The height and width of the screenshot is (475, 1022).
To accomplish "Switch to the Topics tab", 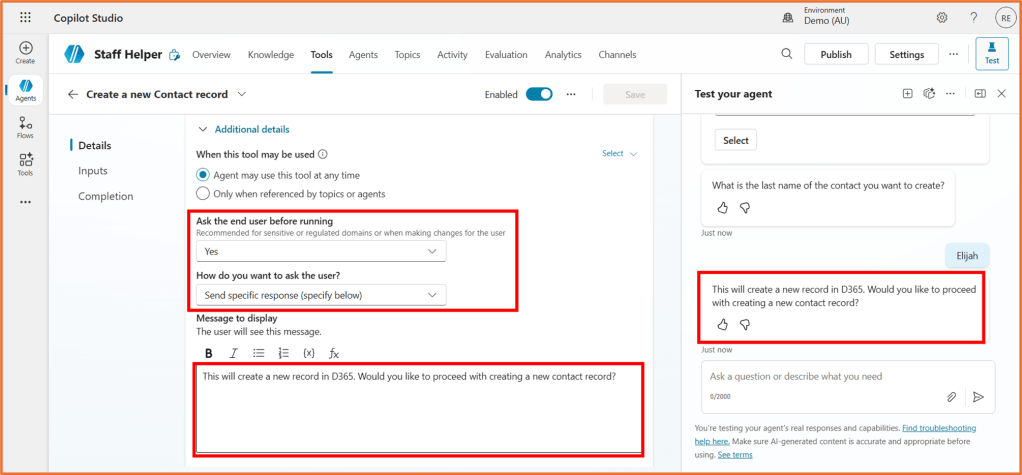I will click(407, 55).
